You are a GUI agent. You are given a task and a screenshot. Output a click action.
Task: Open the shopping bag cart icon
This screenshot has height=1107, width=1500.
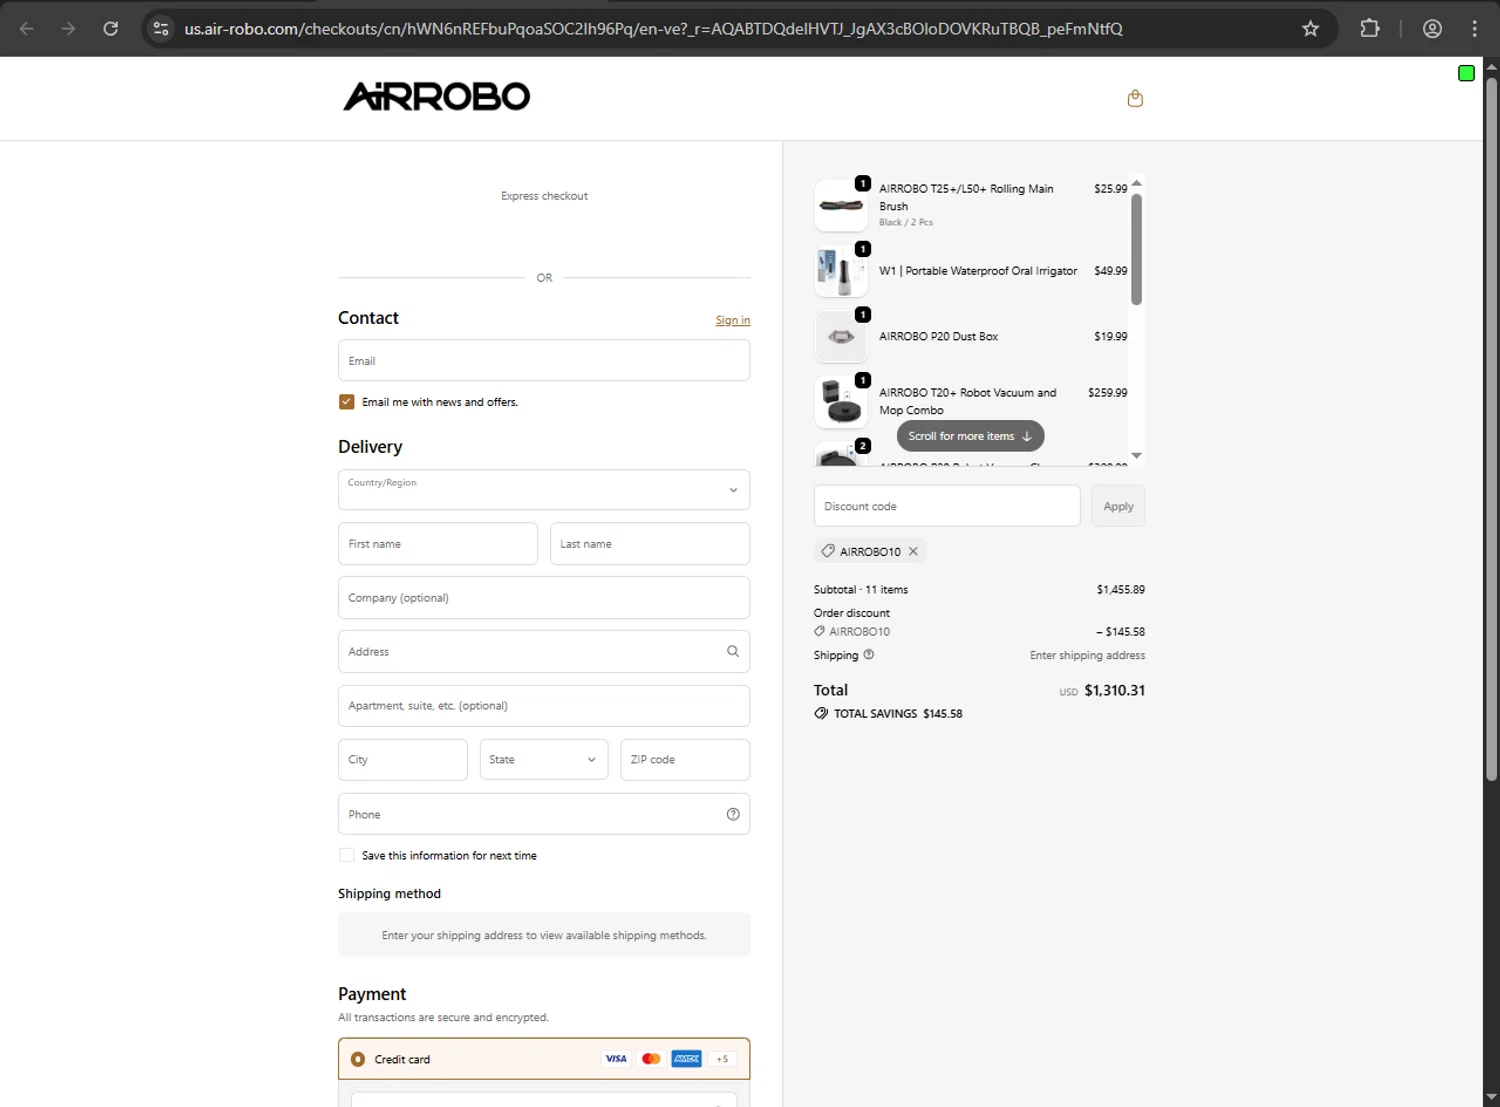click(1135, 98)
